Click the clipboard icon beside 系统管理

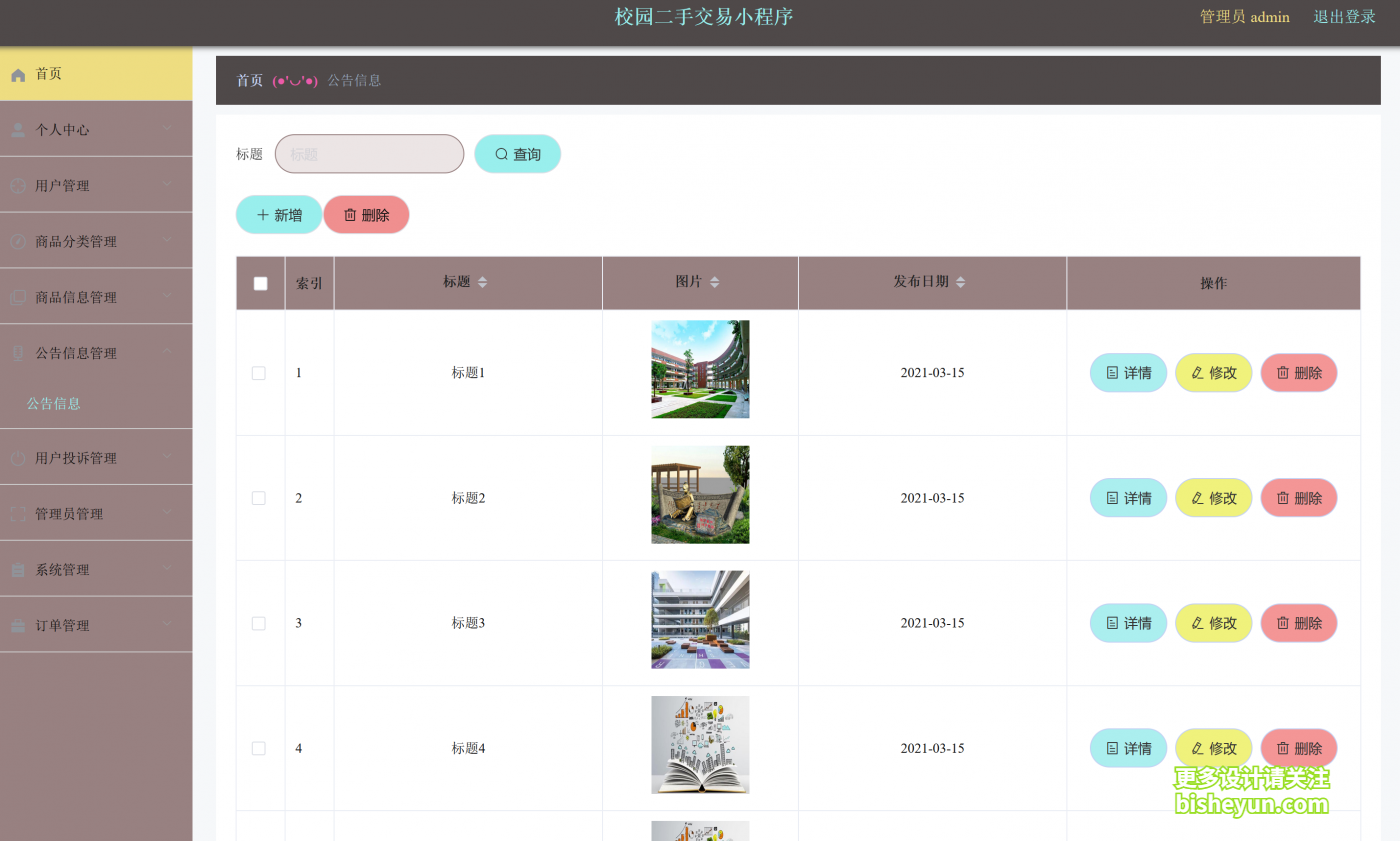[x=18, y=570]
